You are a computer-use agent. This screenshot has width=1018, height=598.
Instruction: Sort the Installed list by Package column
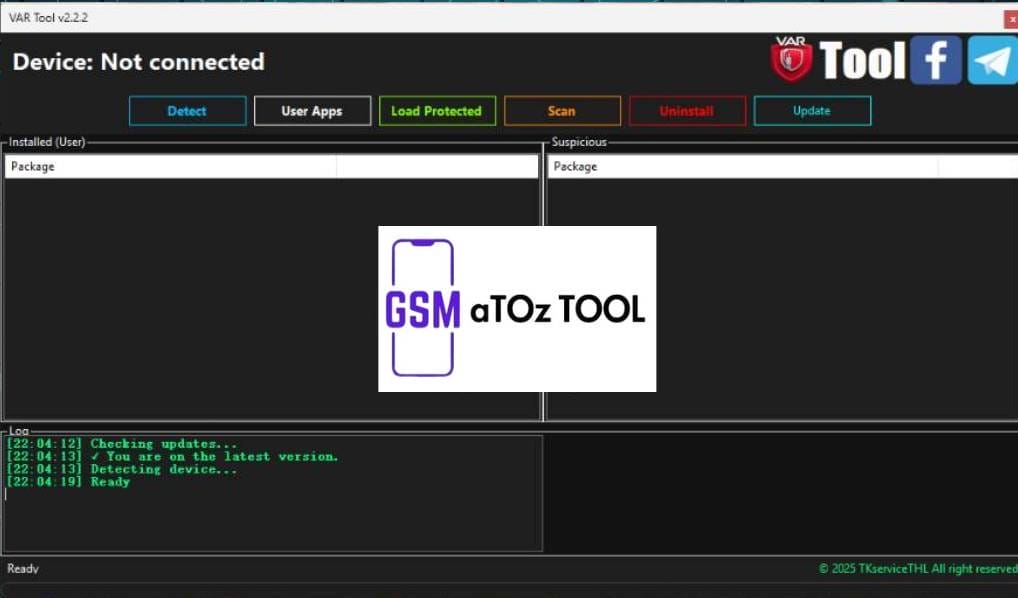pos(170,165)
